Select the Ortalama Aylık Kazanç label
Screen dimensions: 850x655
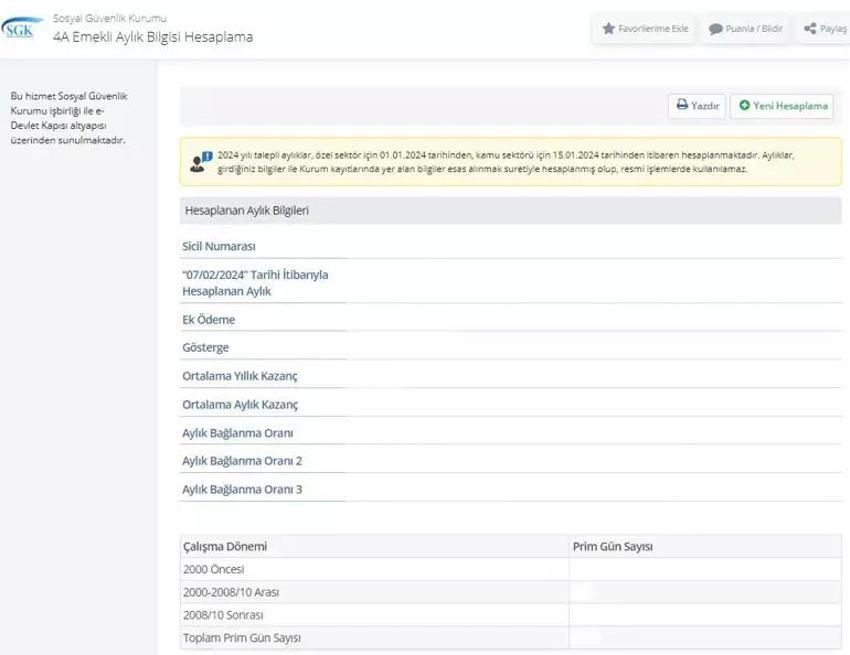[x=240, y=404]
